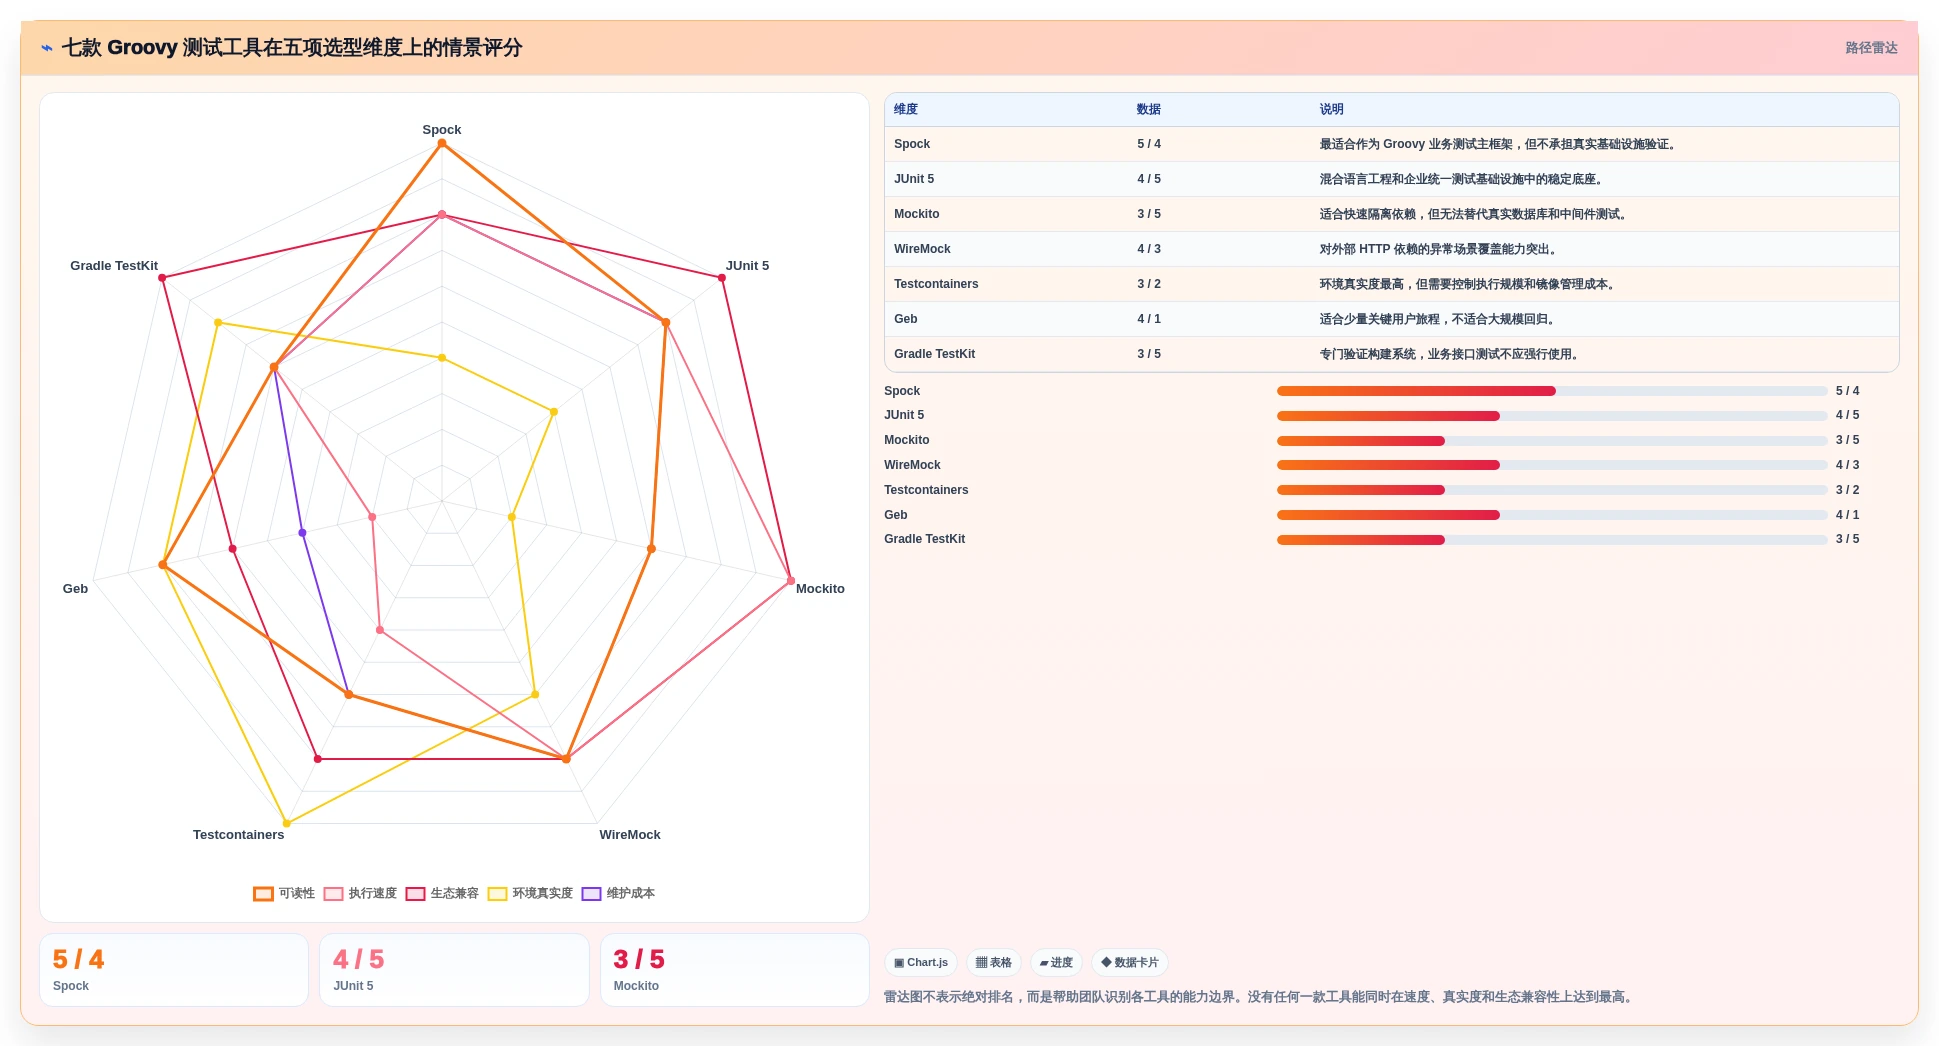The height and width of the screenshot is (1046, 1939).
Task: Click the 路径雷达 label in header
Action: click(1871, 48)
